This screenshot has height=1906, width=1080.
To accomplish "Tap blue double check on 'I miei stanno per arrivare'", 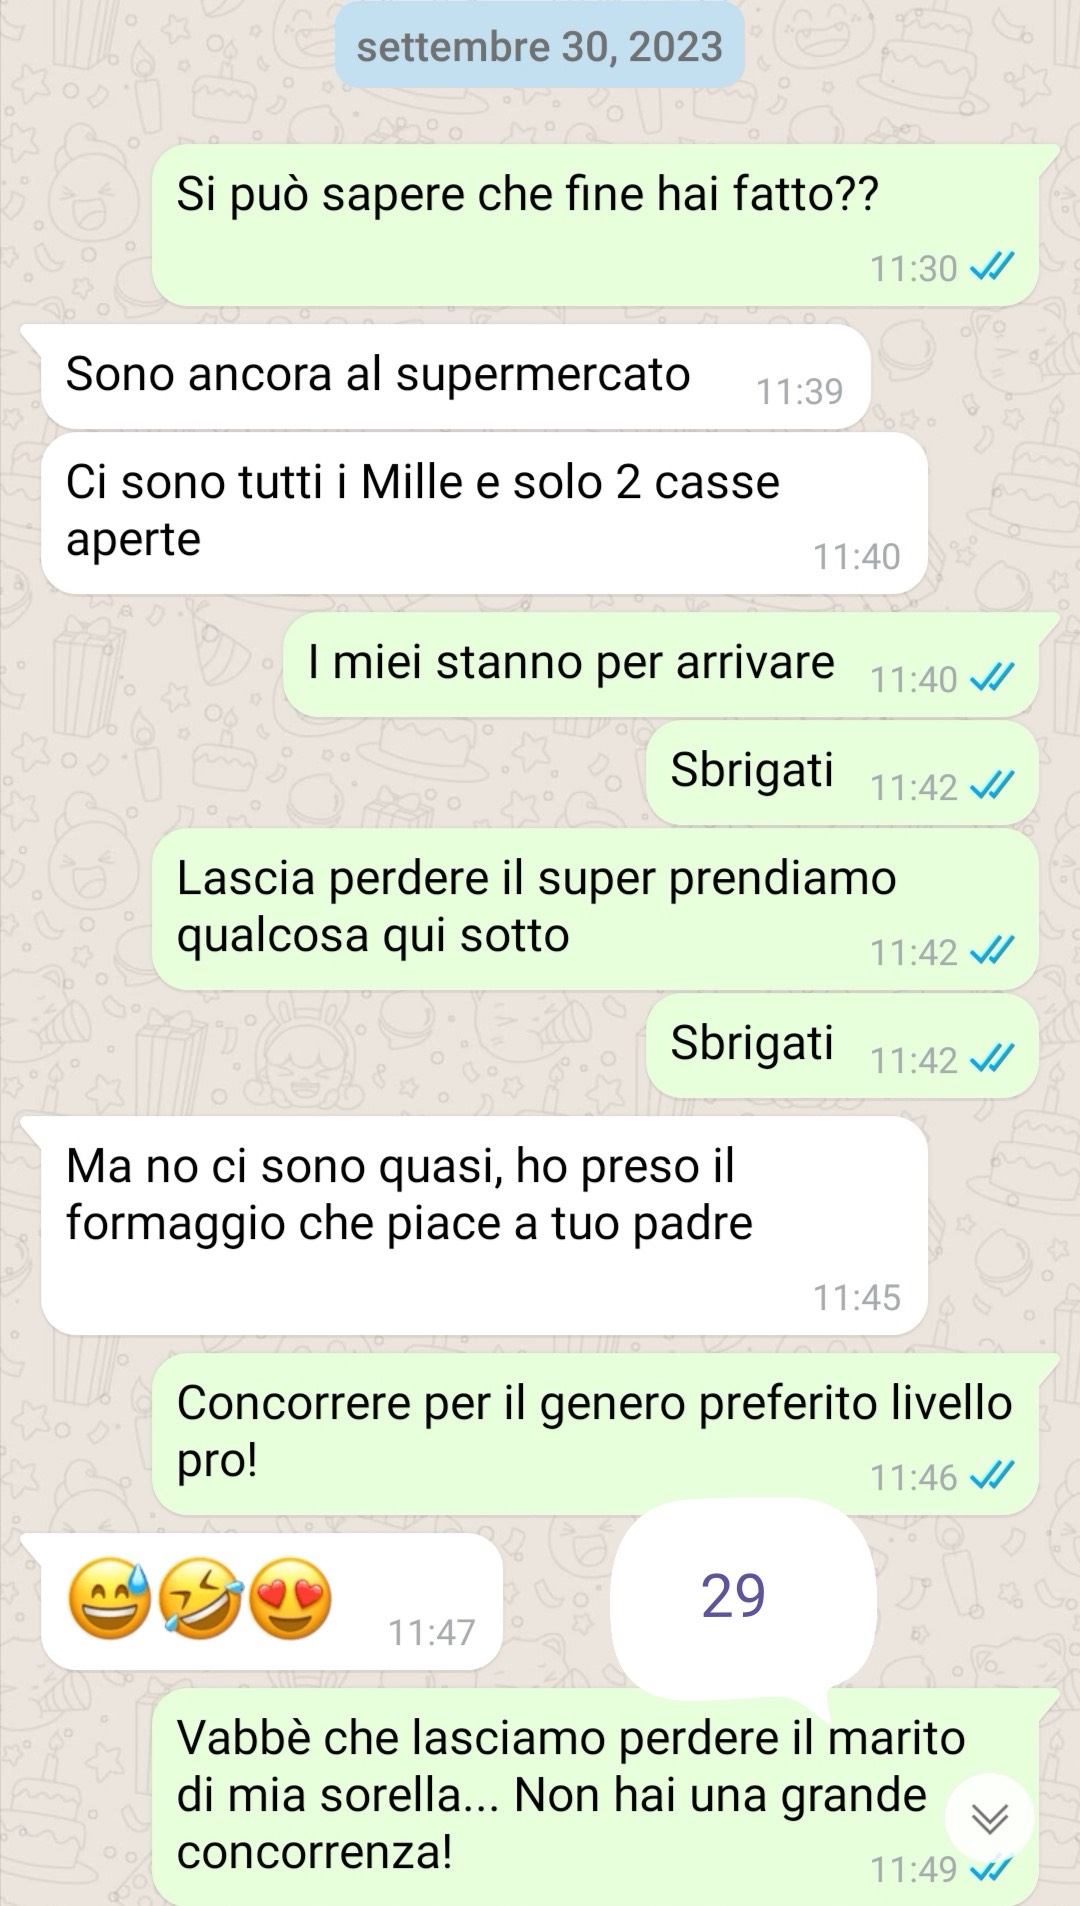I will (x=992, y=678).
